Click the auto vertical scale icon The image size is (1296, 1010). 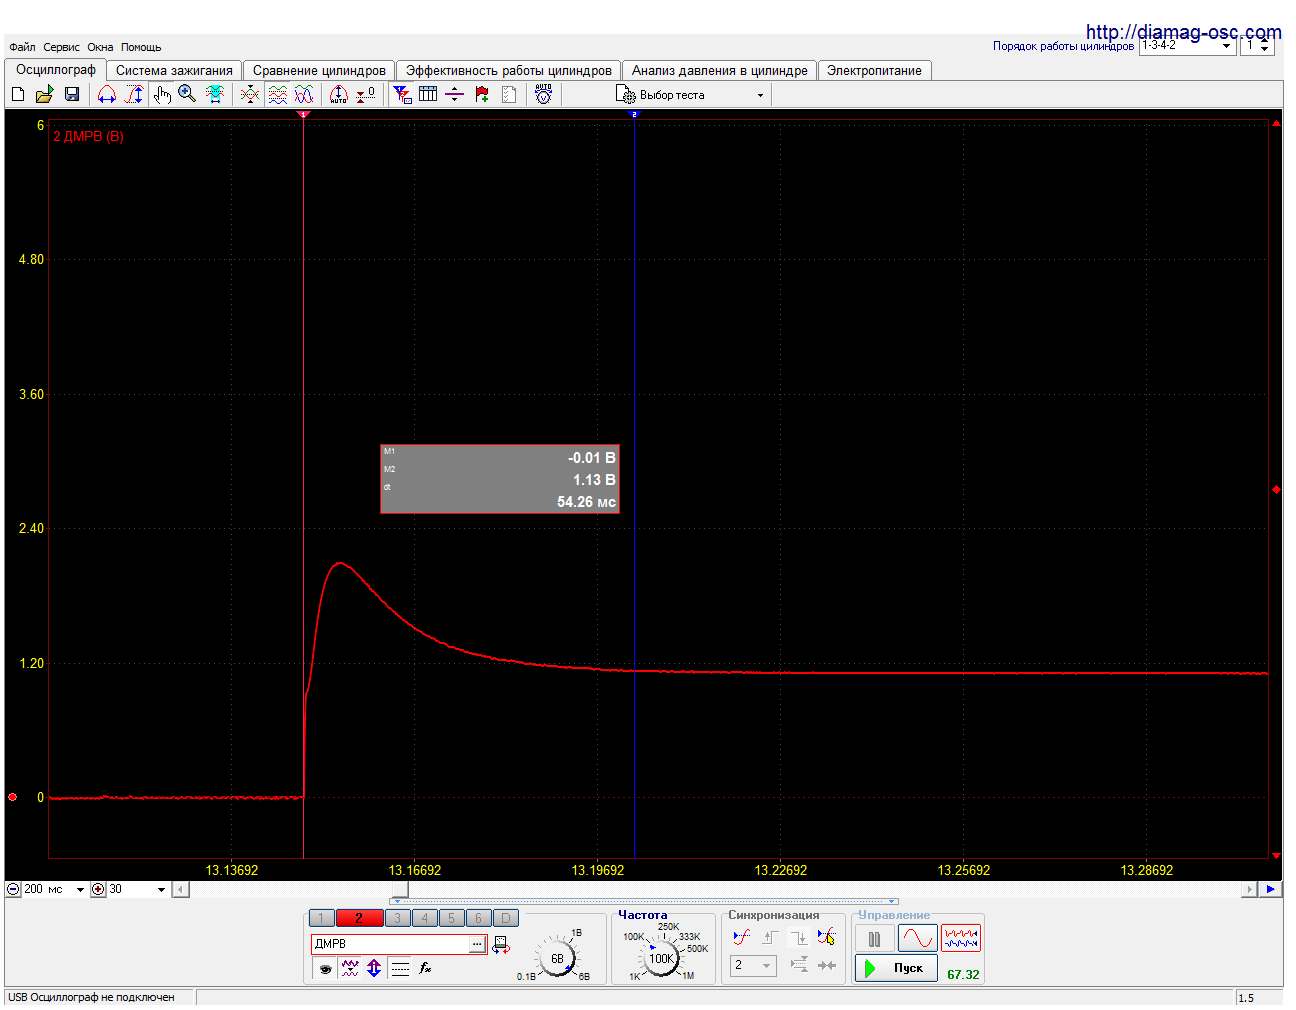(x=339, y=94)
